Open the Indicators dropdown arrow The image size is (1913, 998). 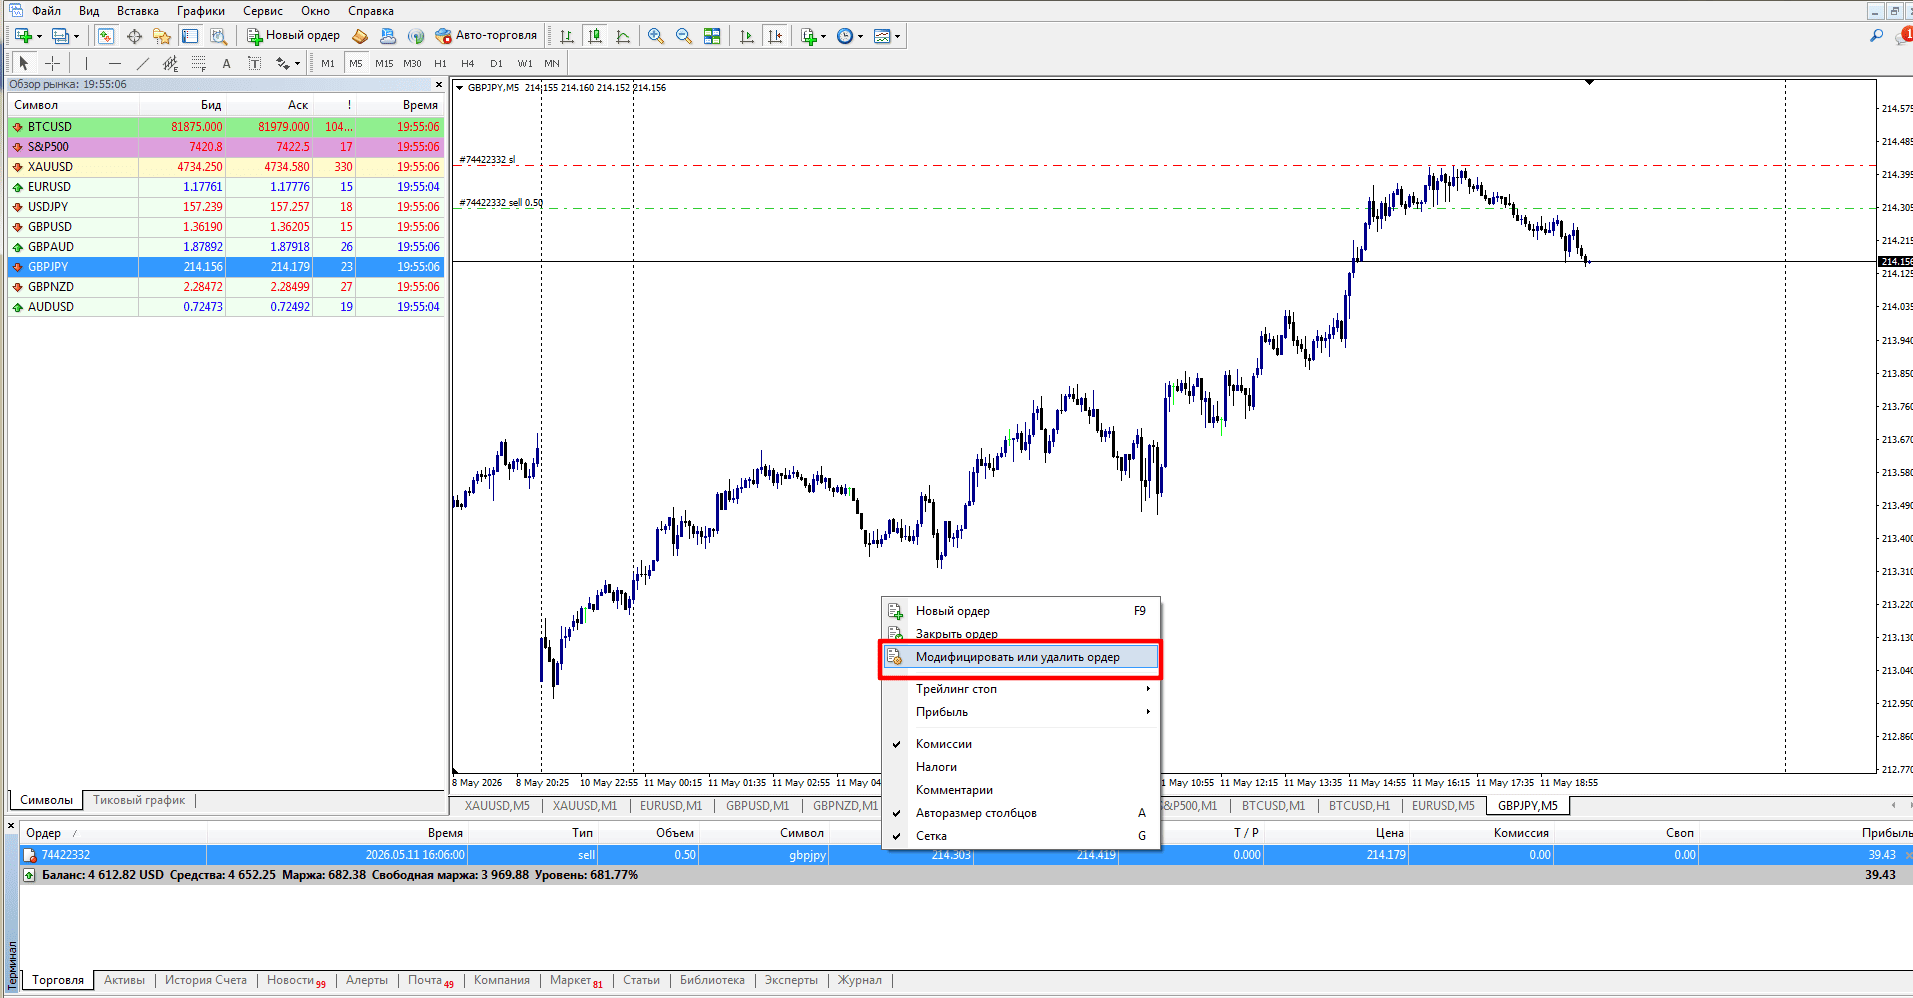(823, 36)
